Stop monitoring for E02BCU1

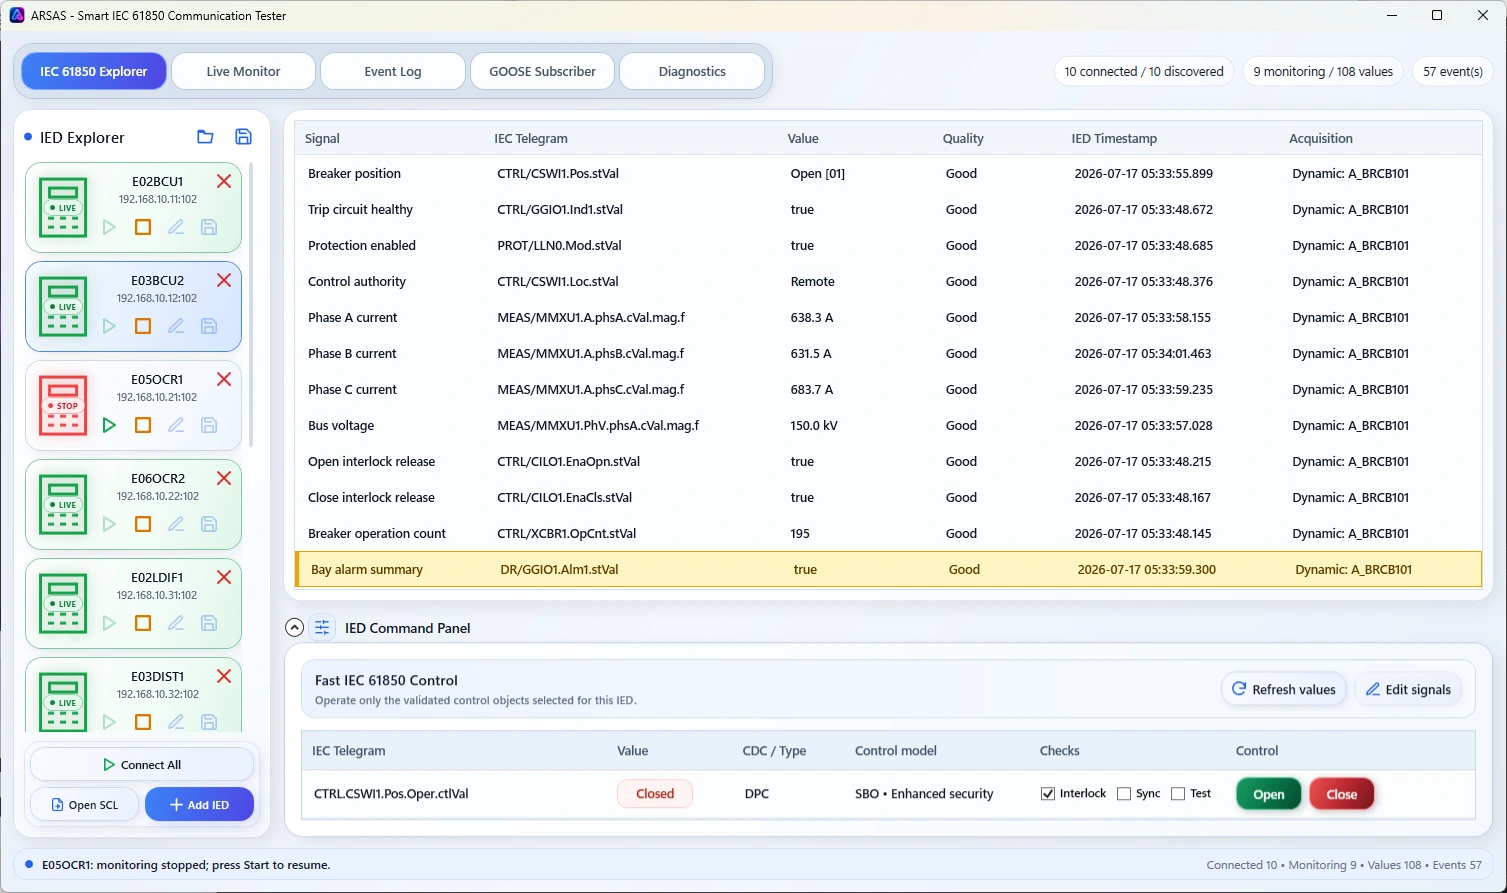pyautogui.click(x=143, y=227)
